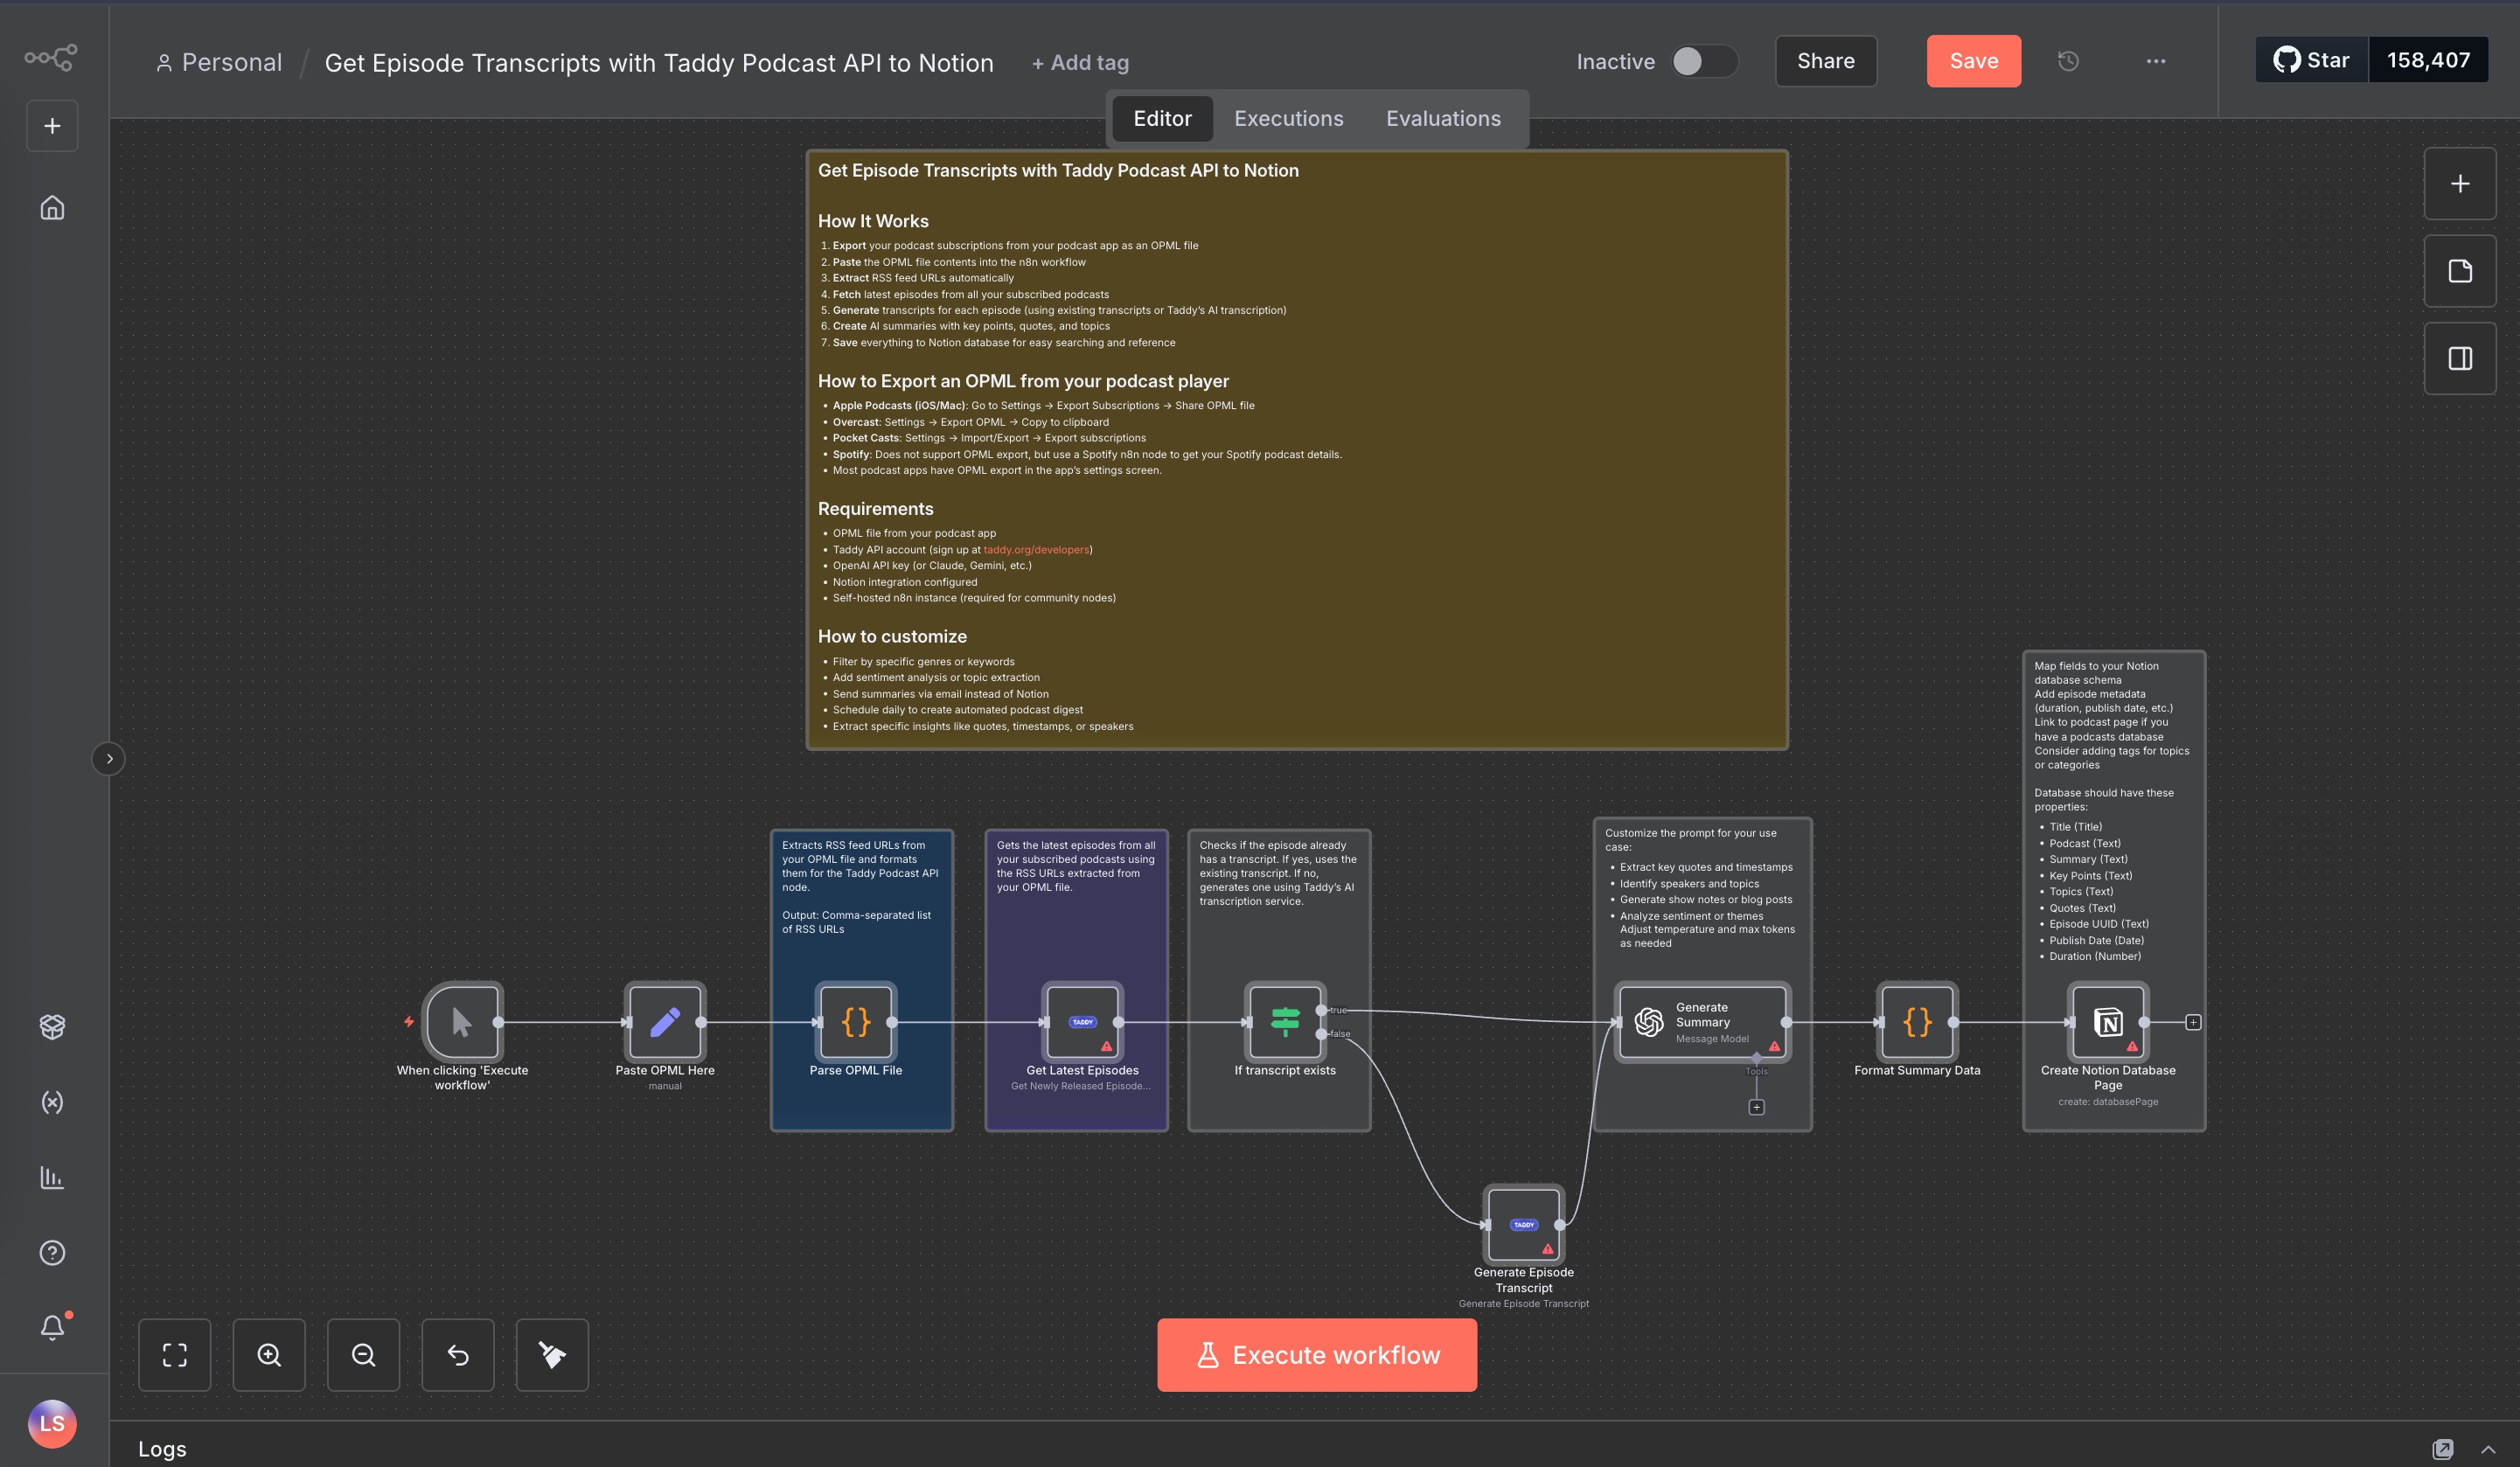
Task: Open the Evaluations tab
Action: [x=1443, y=118]
